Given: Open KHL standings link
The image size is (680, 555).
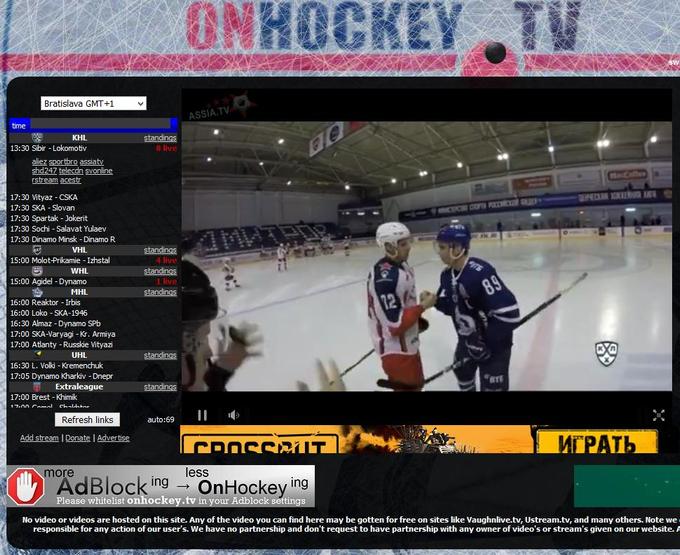Looking at the screenshot, I should (160, 138).
